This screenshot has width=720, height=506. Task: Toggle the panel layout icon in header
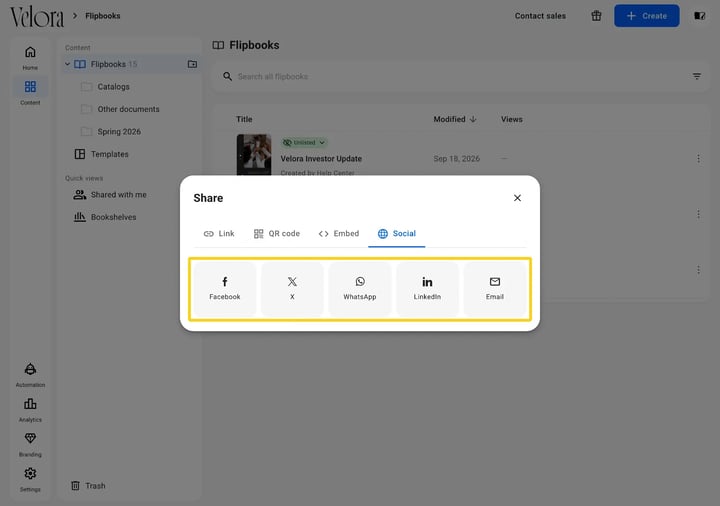point(699,16)
